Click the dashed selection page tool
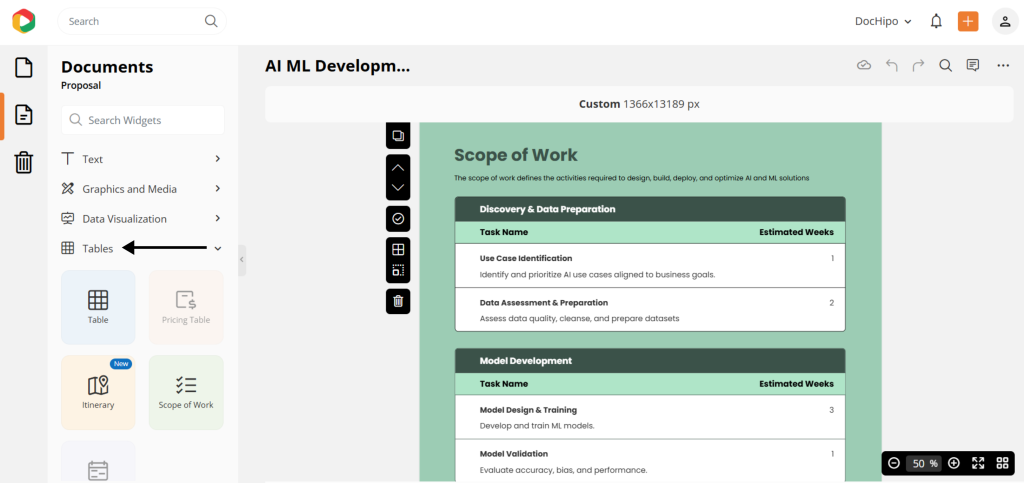This screenshot has height=483, width=1024. point(398,270)
